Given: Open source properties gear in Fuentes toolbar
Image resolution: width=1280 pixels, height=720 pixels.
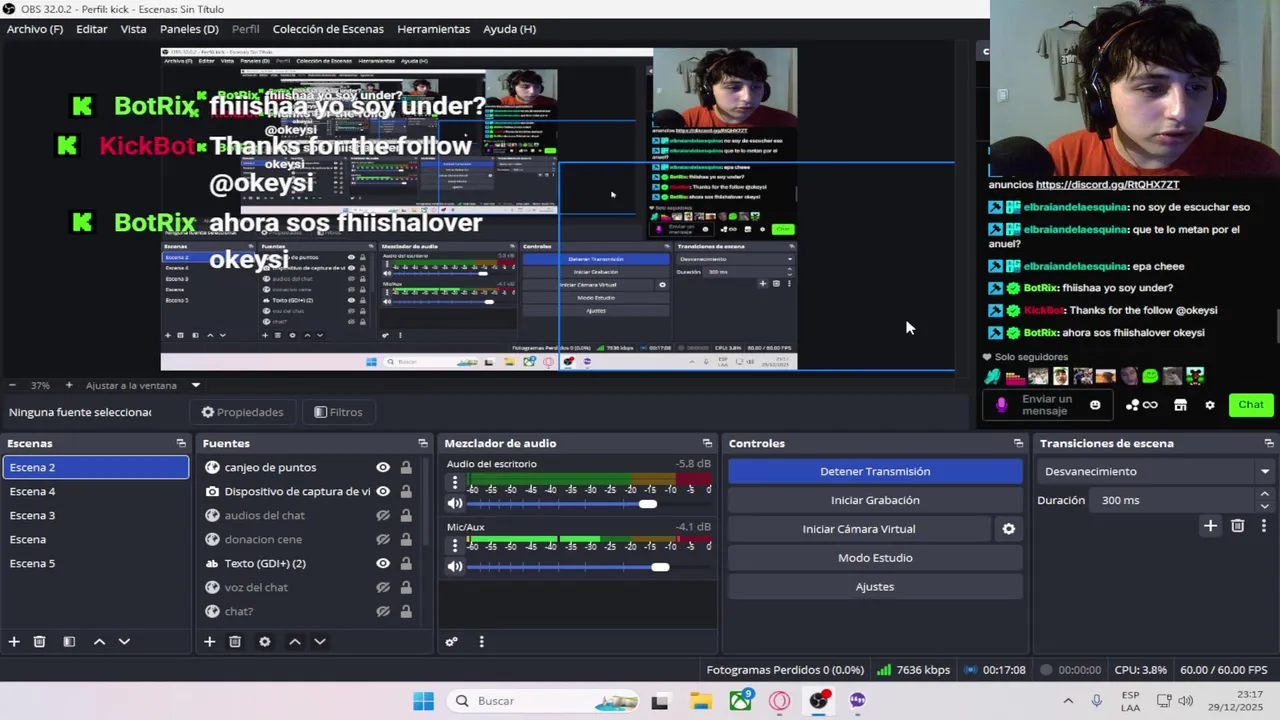Looking at the screenshot, I should pos(265,642).
